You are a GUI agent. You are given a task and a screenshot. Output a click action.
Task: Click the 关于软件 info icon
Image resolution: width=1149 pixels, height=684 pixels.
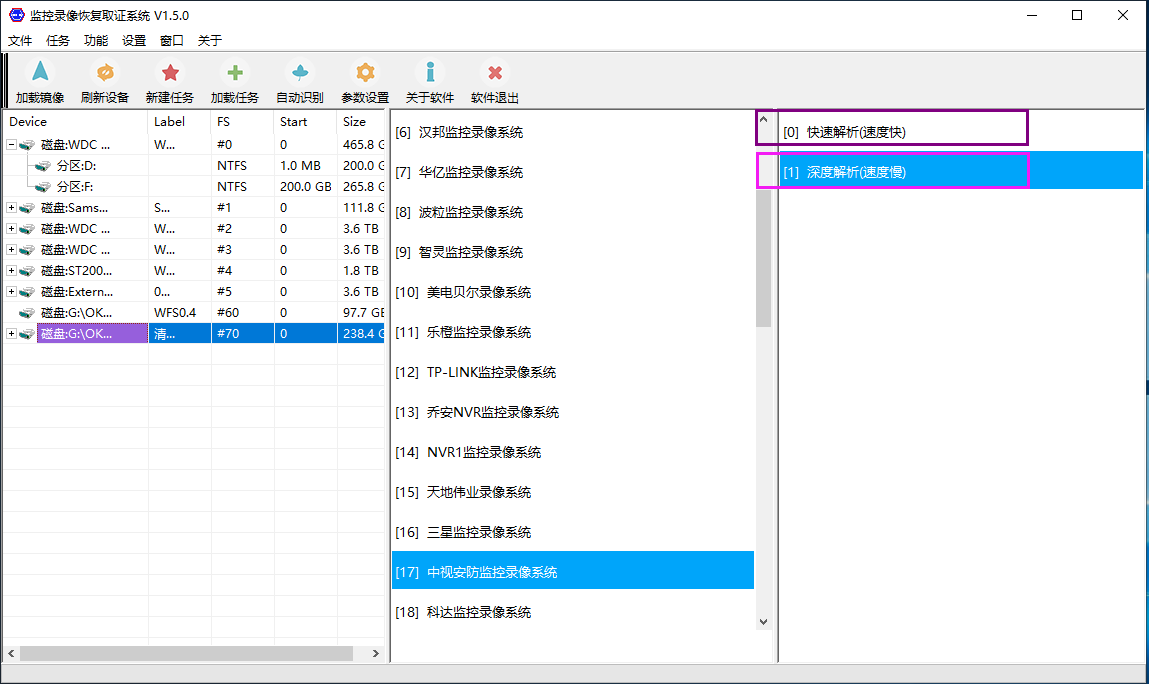[x=430, y=73]
